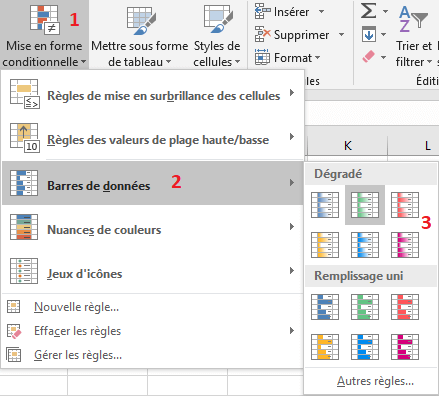Viewport: 439px width, 396px height.
Task: Open Mise en forme conditionnelle menu
Action: pyautogui.click(x=44, y=35)
